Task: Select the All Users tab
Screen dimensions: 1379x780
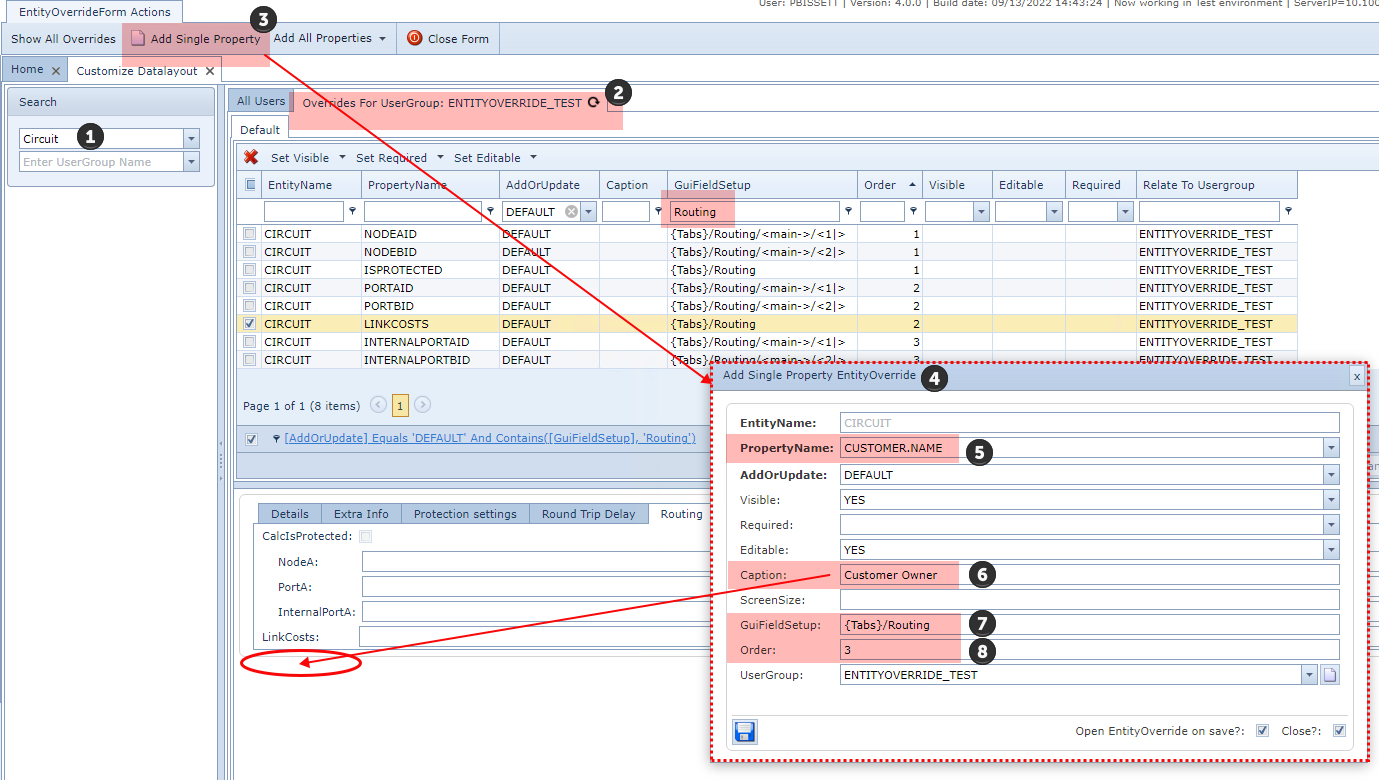Action: tap(260, 101)
